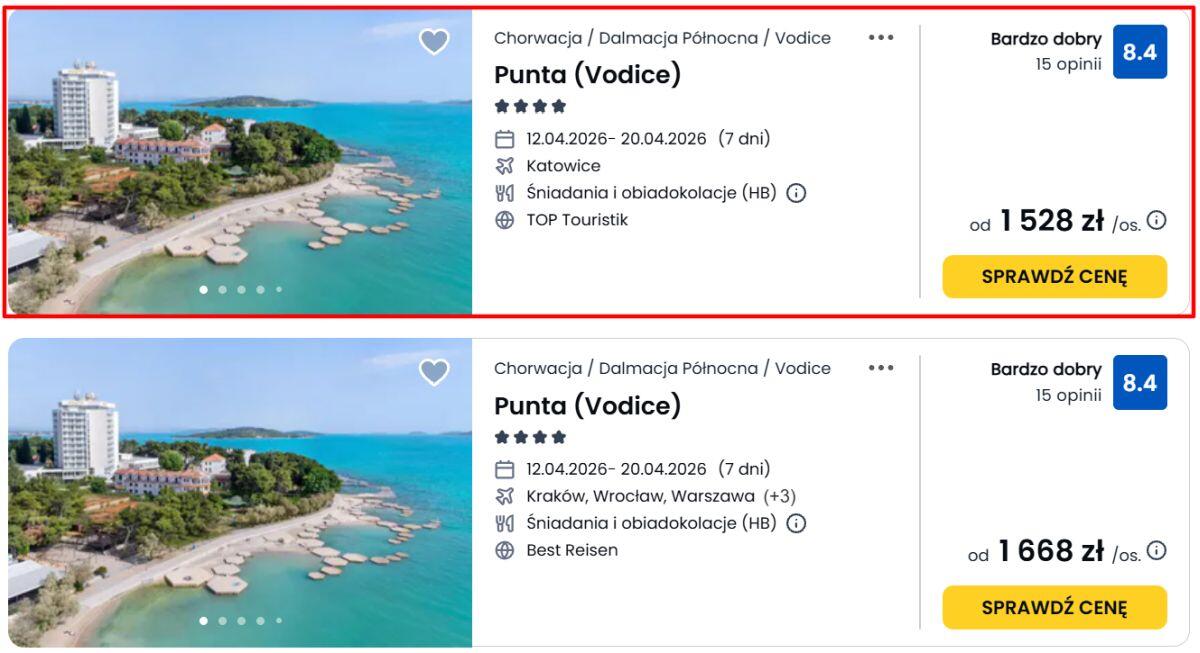Open three-dot options menu on Best Reisen offer
1200x653 pixels.
coord(881,368)
